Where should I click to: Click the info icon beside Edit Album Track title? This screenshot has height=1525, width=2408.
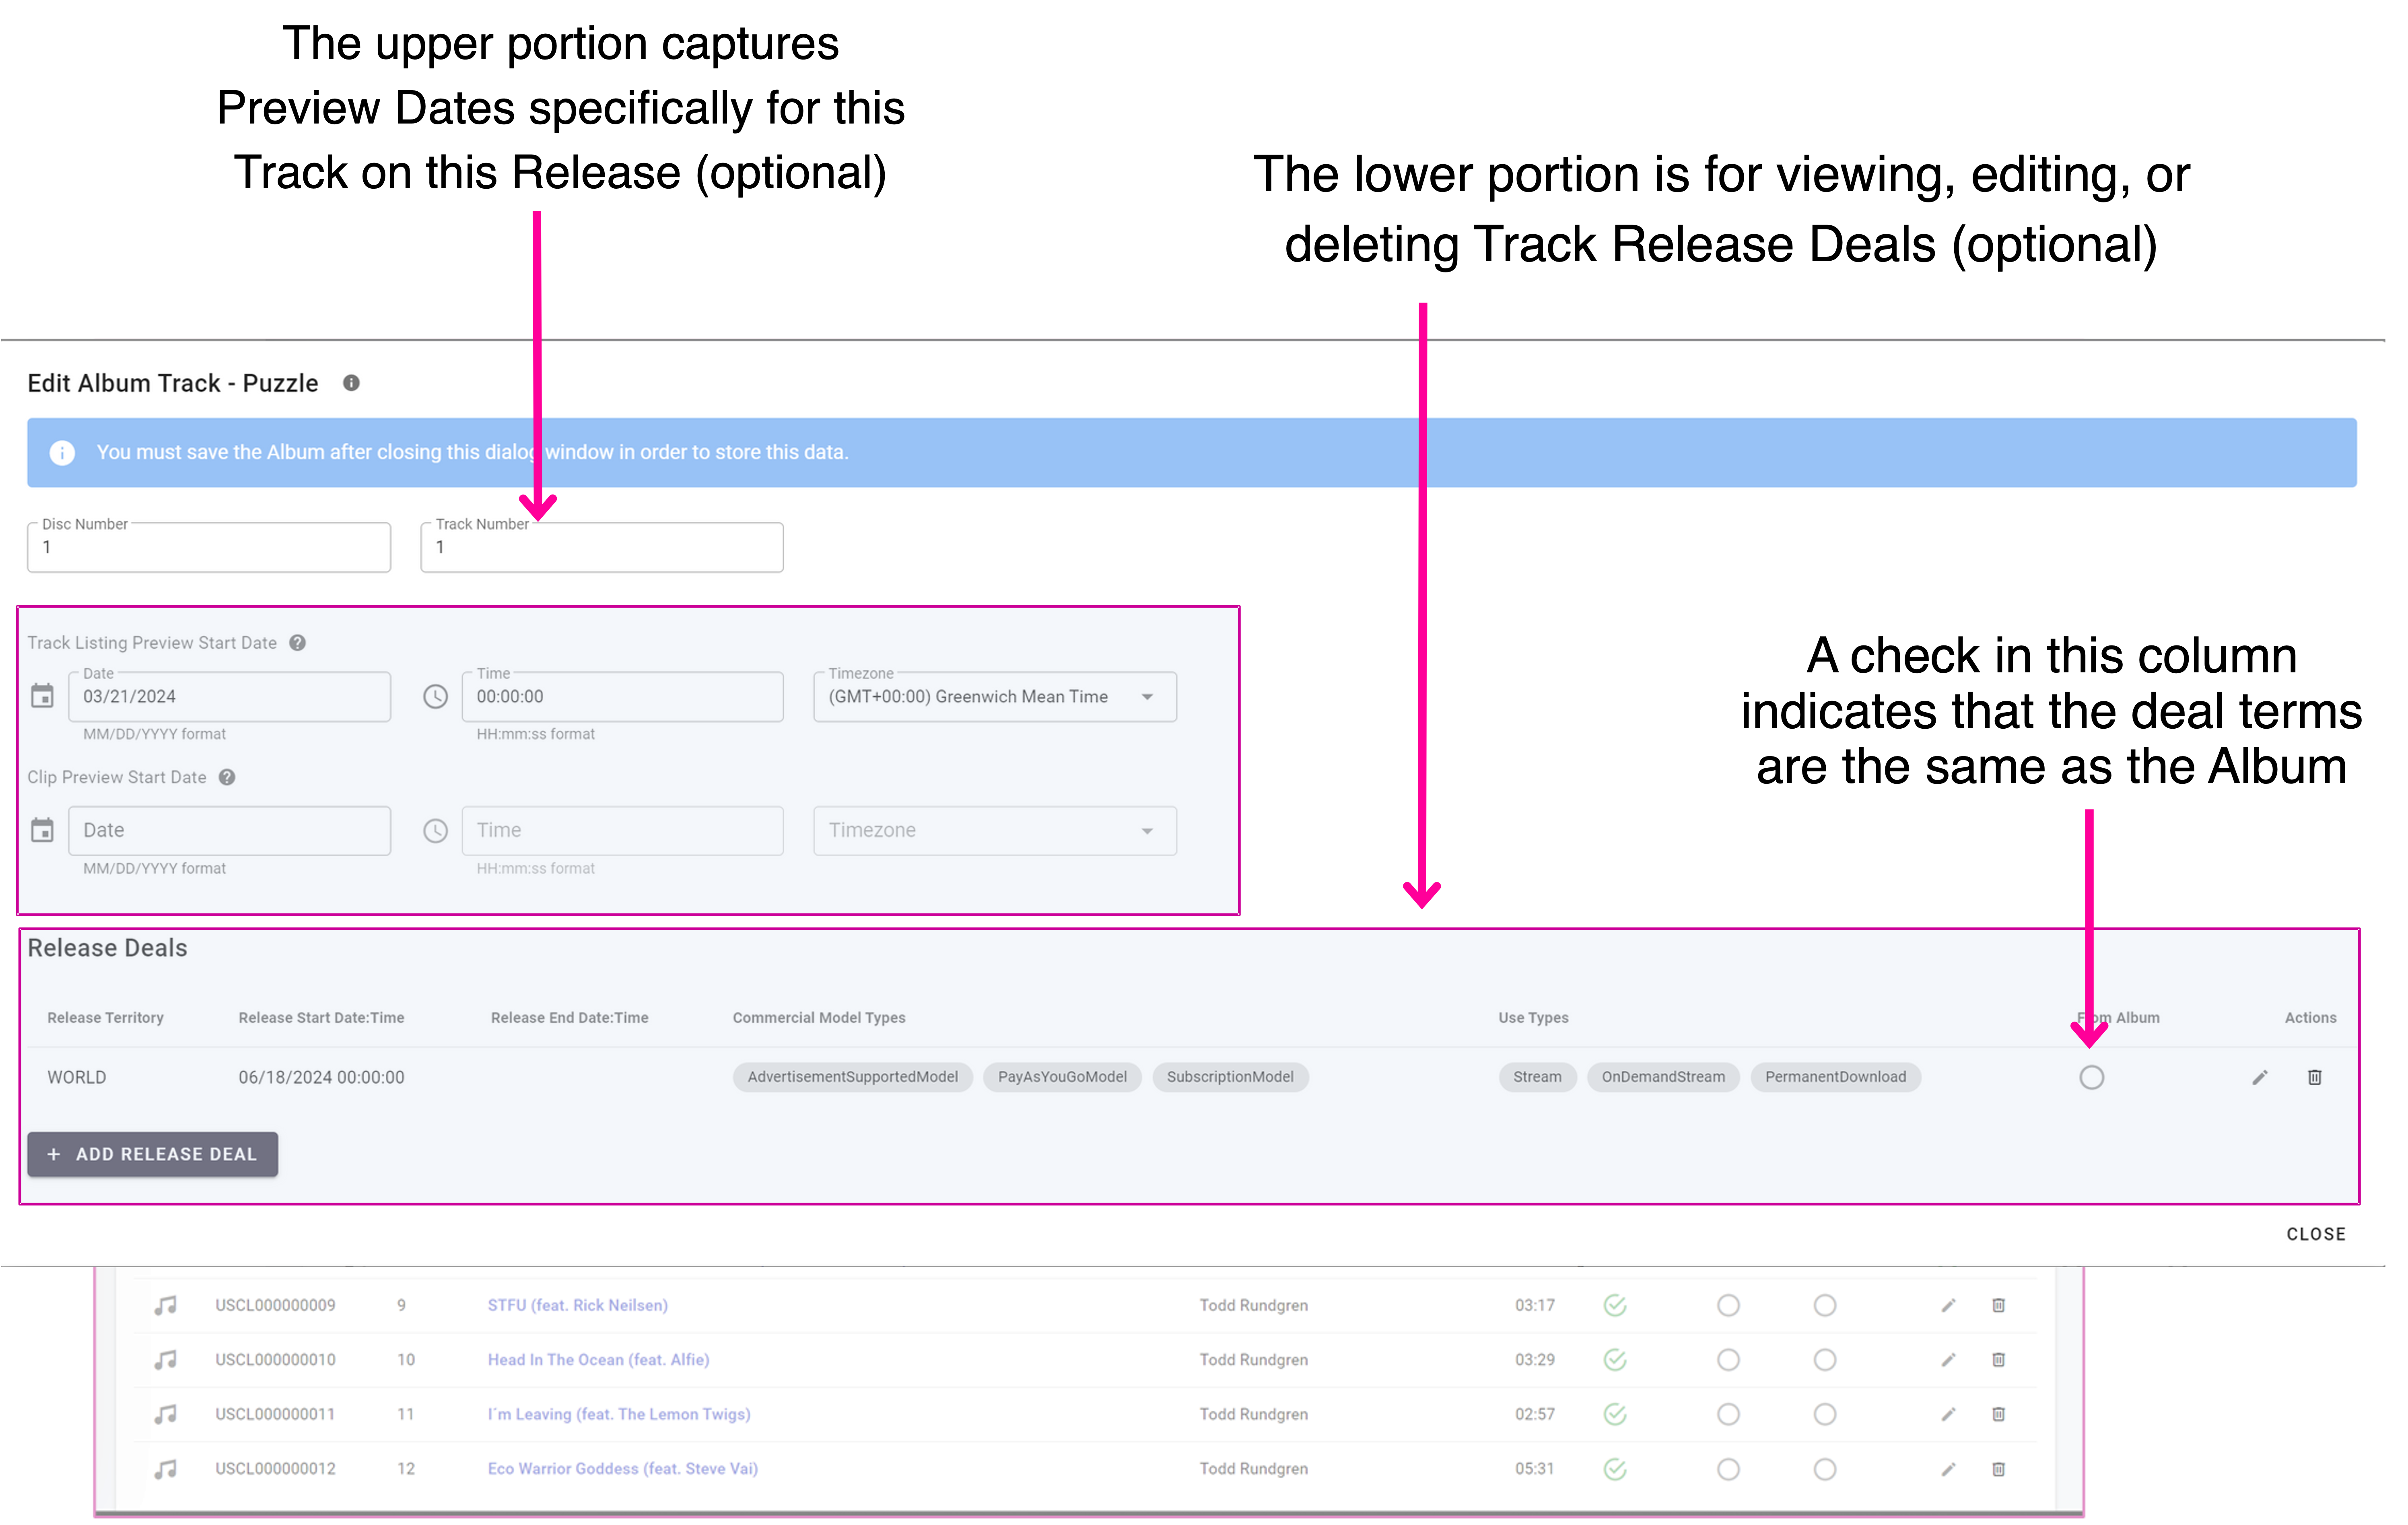(351, 383)
